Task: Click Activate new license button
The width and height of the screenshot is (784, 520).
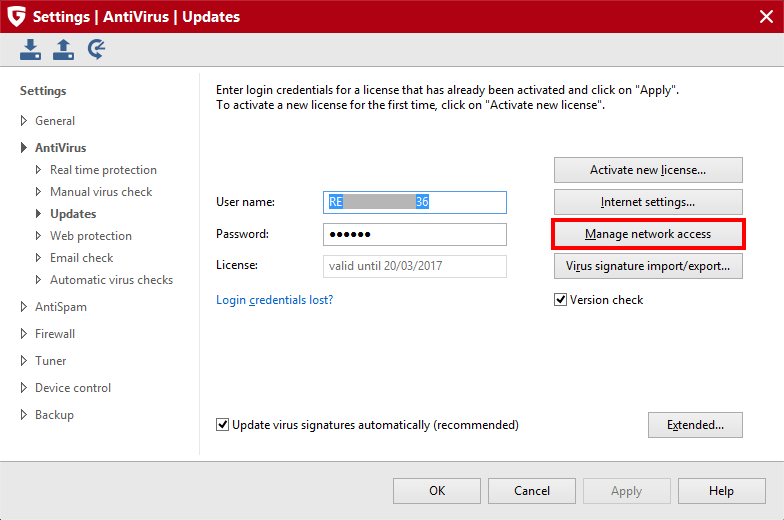Action: tap(648, 170)
